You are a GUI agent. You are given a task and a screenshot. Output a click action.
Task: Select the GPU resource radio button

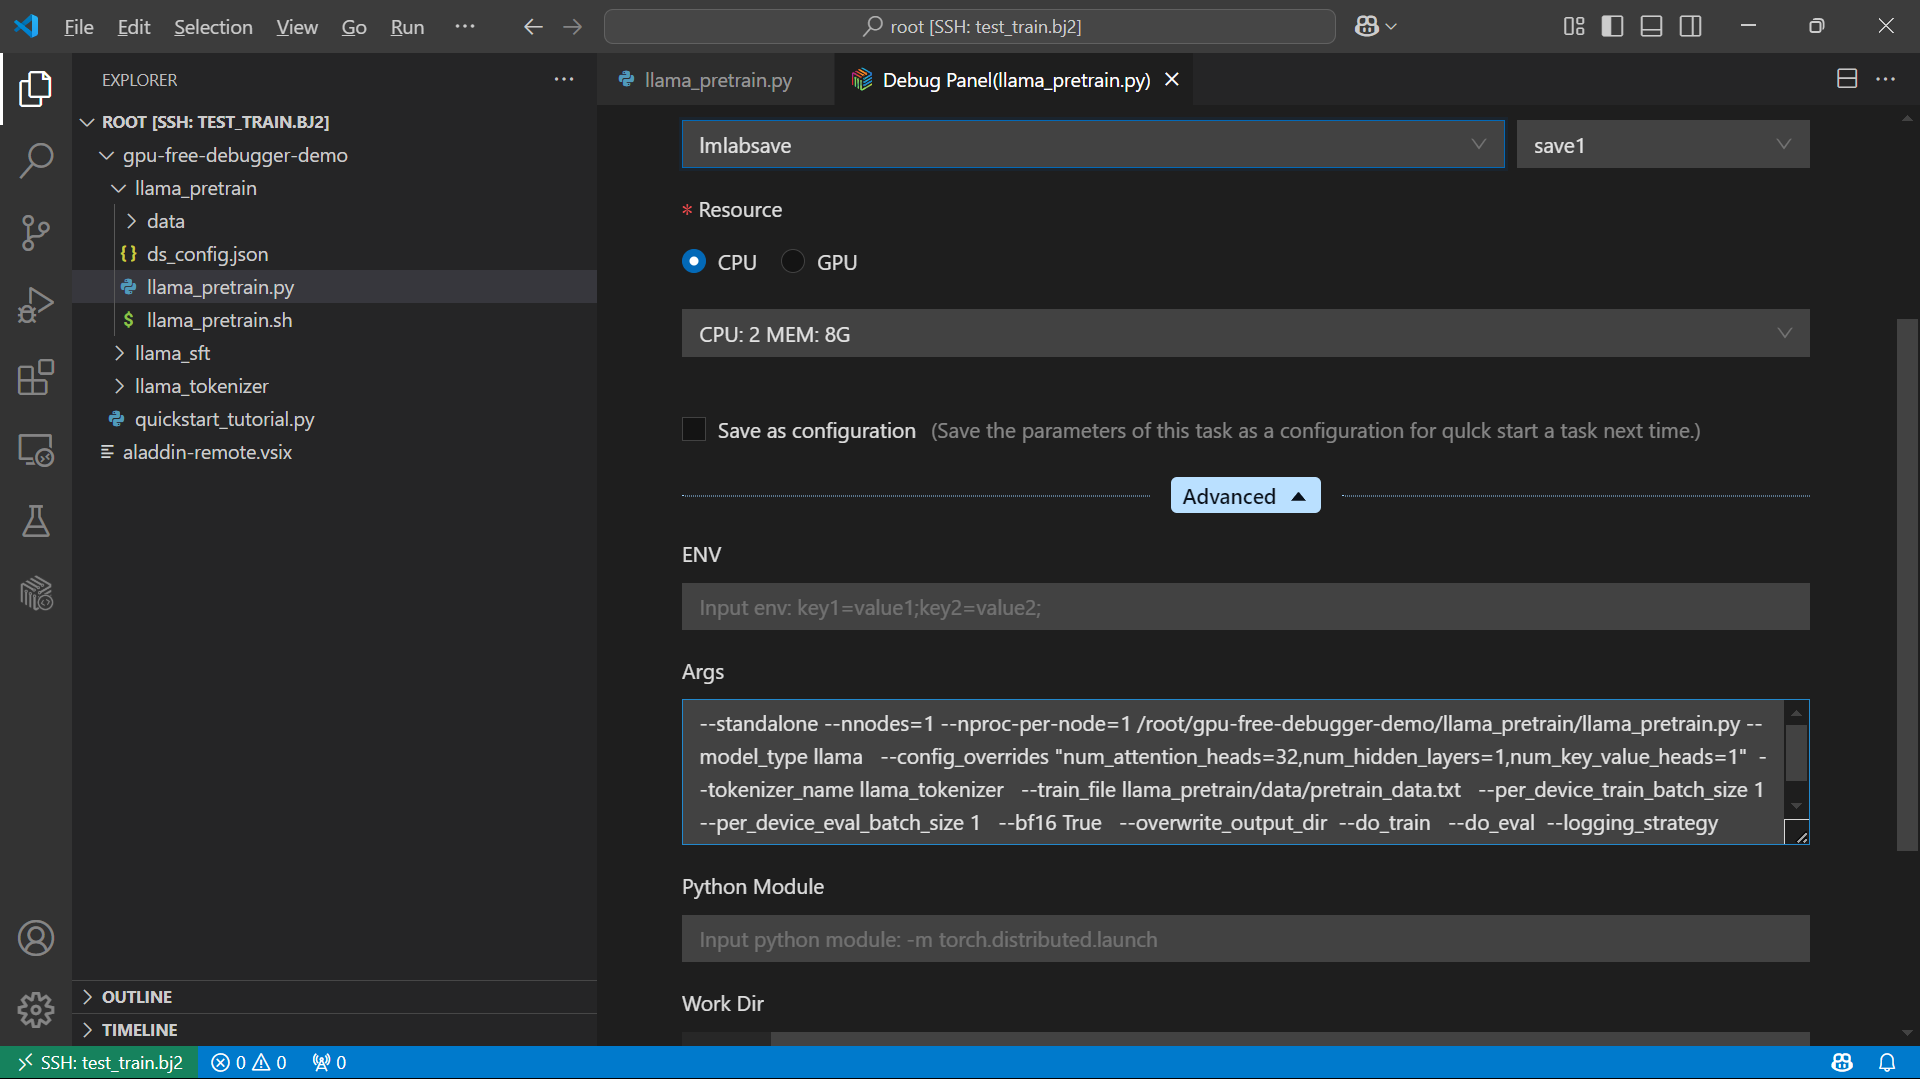(x=793, y=261)
